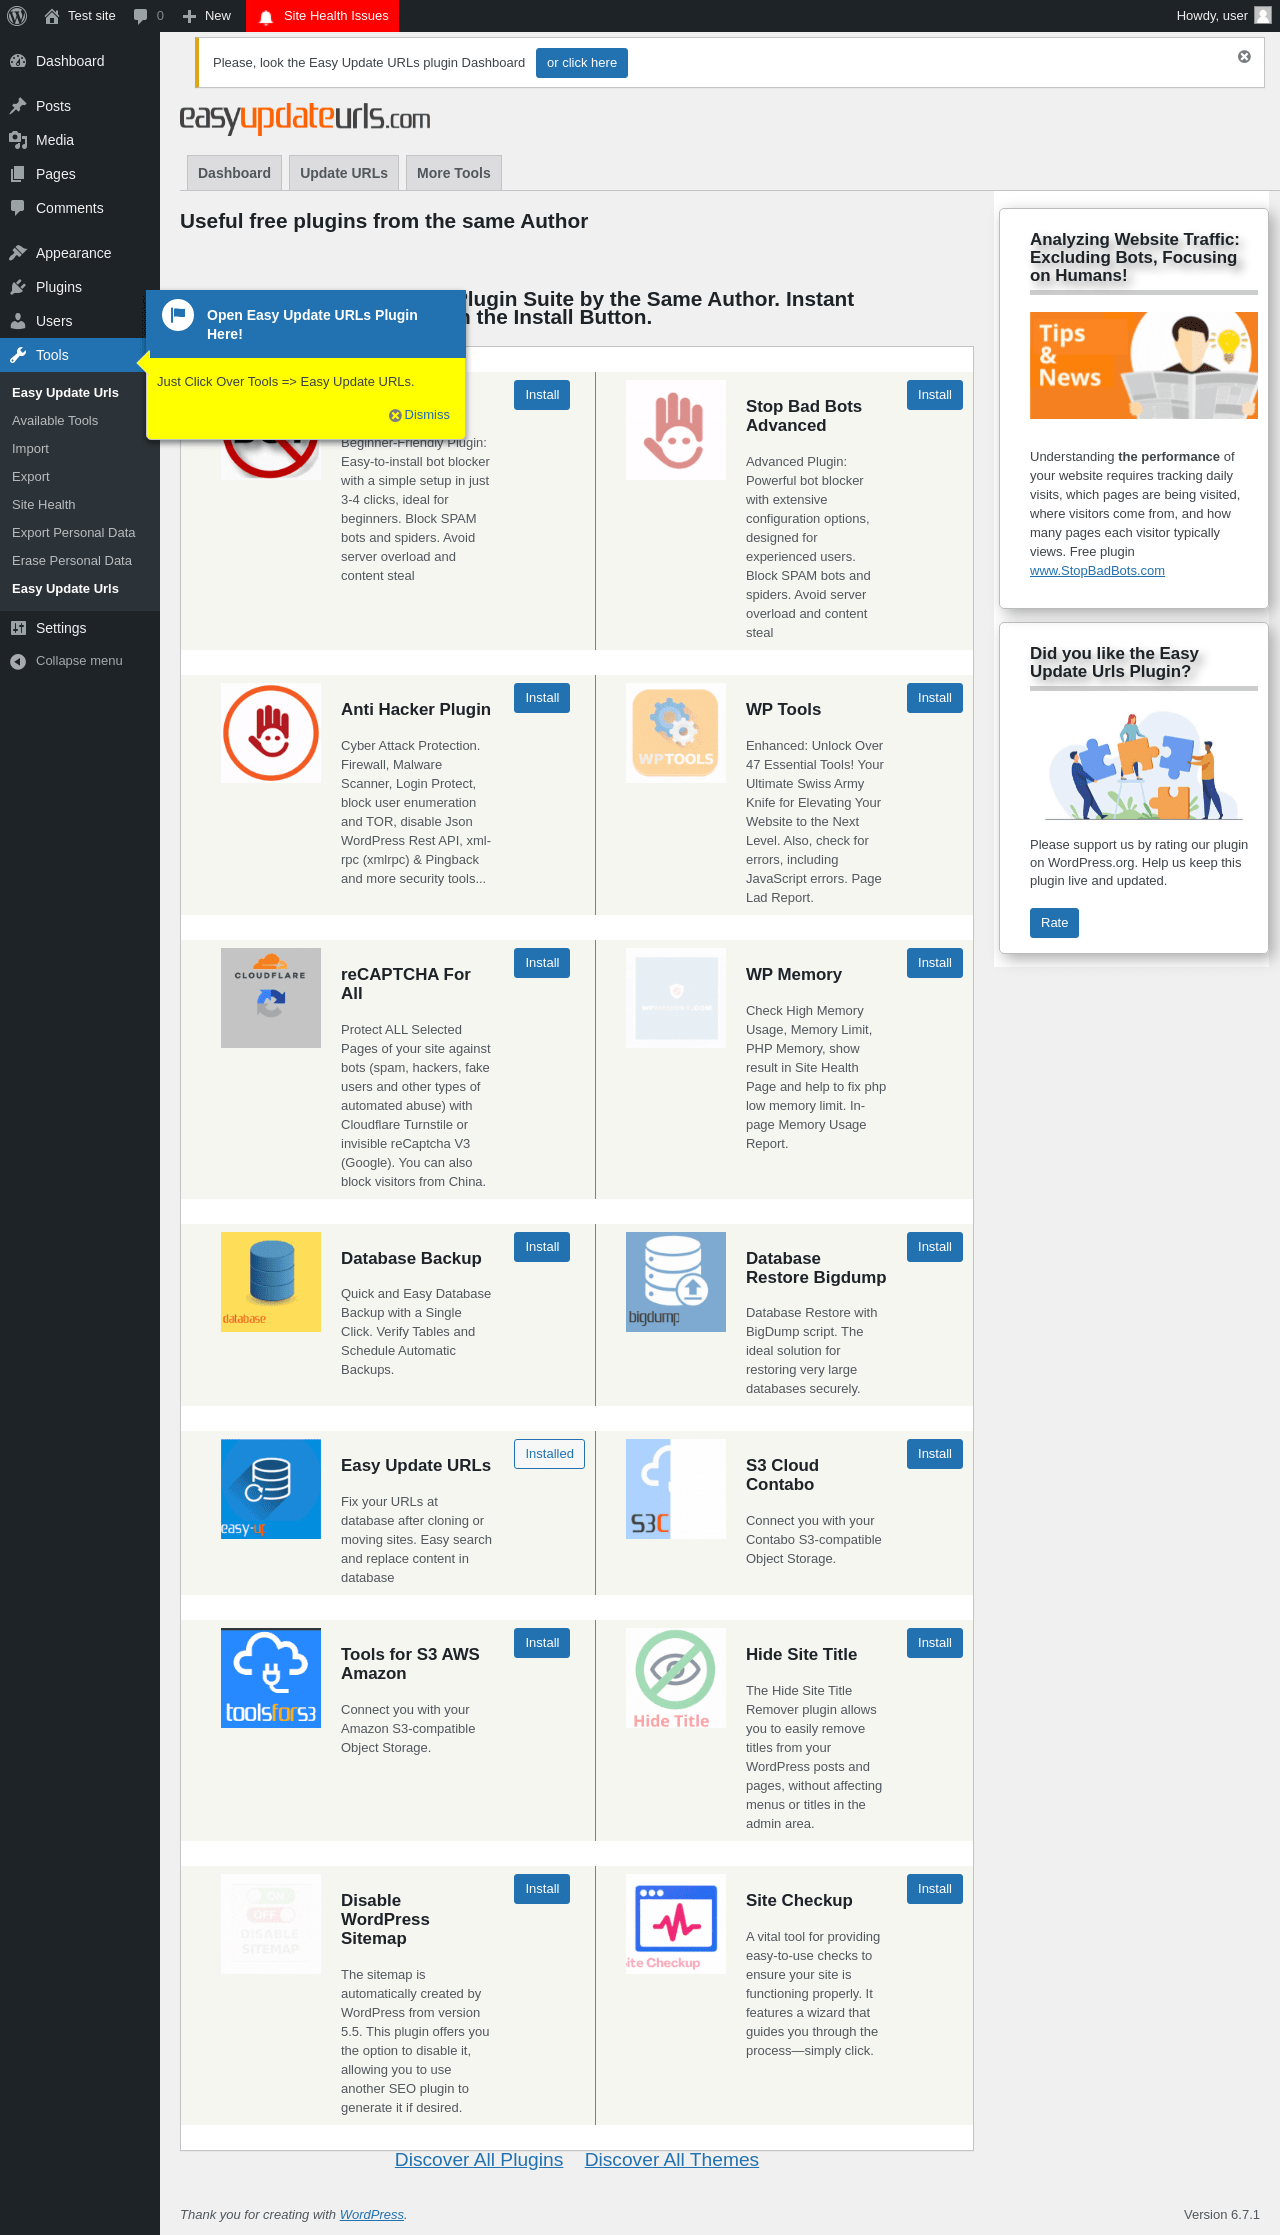Viewport: 1280px width, 2235px height.
Task: Open the Import submenu item
Action: pyautogui.click(x=30, y=449)
